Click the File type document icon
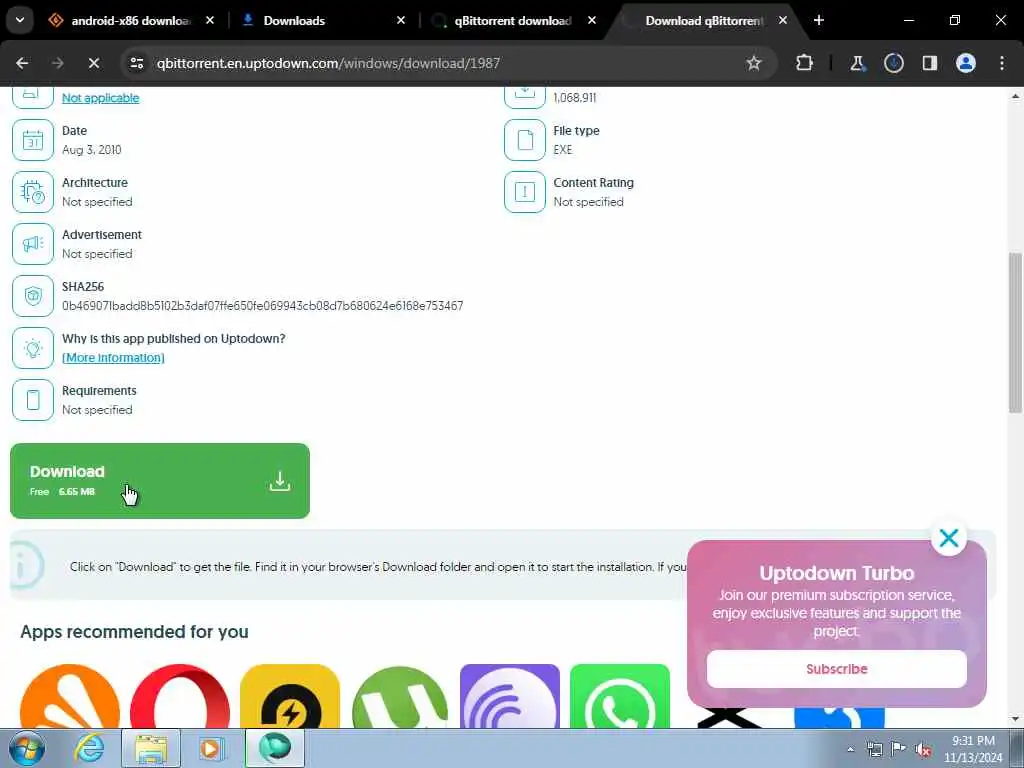Screen dimensions: 1024x768 click(x=524, y=140)
